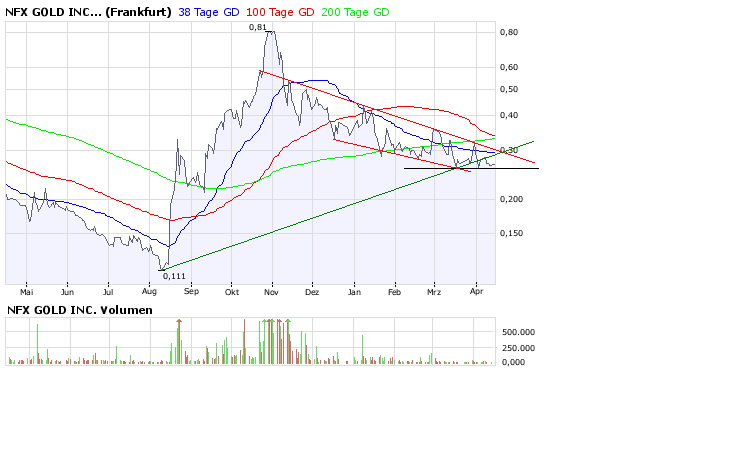The width and height of the screenshot is (738, 475).
Task: Click the 0,80 price axis label
Action: pos(509,32)
